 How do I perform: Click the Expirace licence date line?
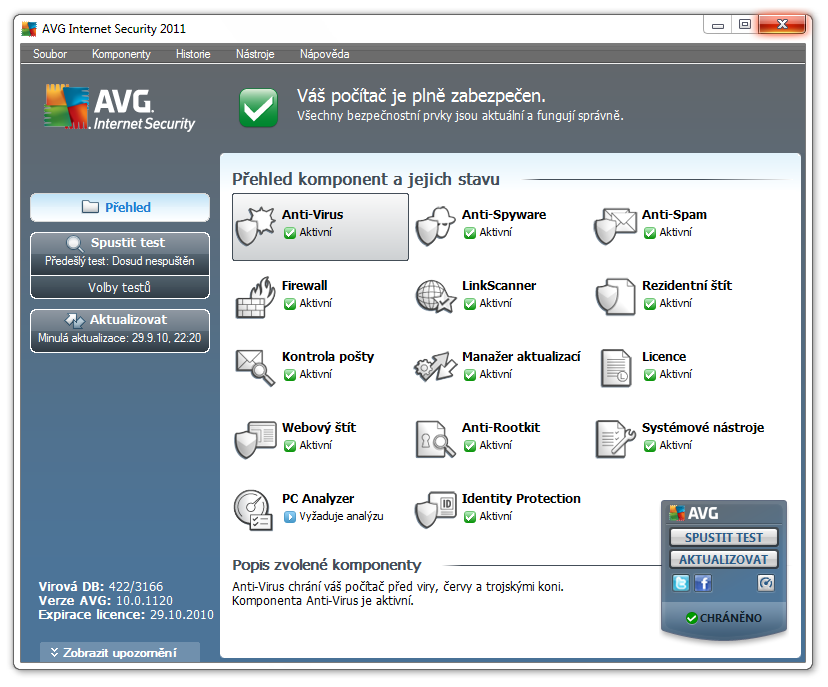click(x=126, y=615)
